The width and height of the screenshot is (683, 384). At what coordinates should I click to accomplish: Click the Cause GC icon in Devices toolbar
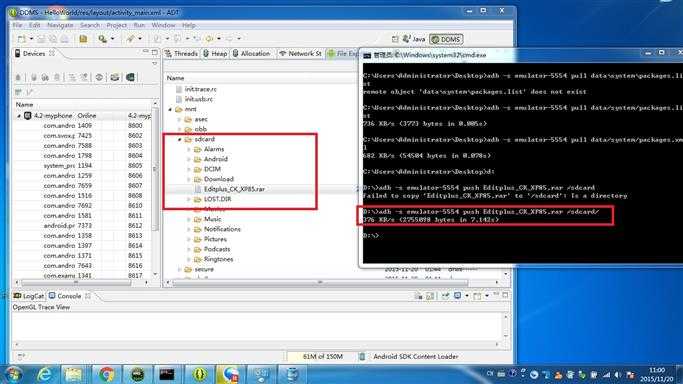point(57,77)
